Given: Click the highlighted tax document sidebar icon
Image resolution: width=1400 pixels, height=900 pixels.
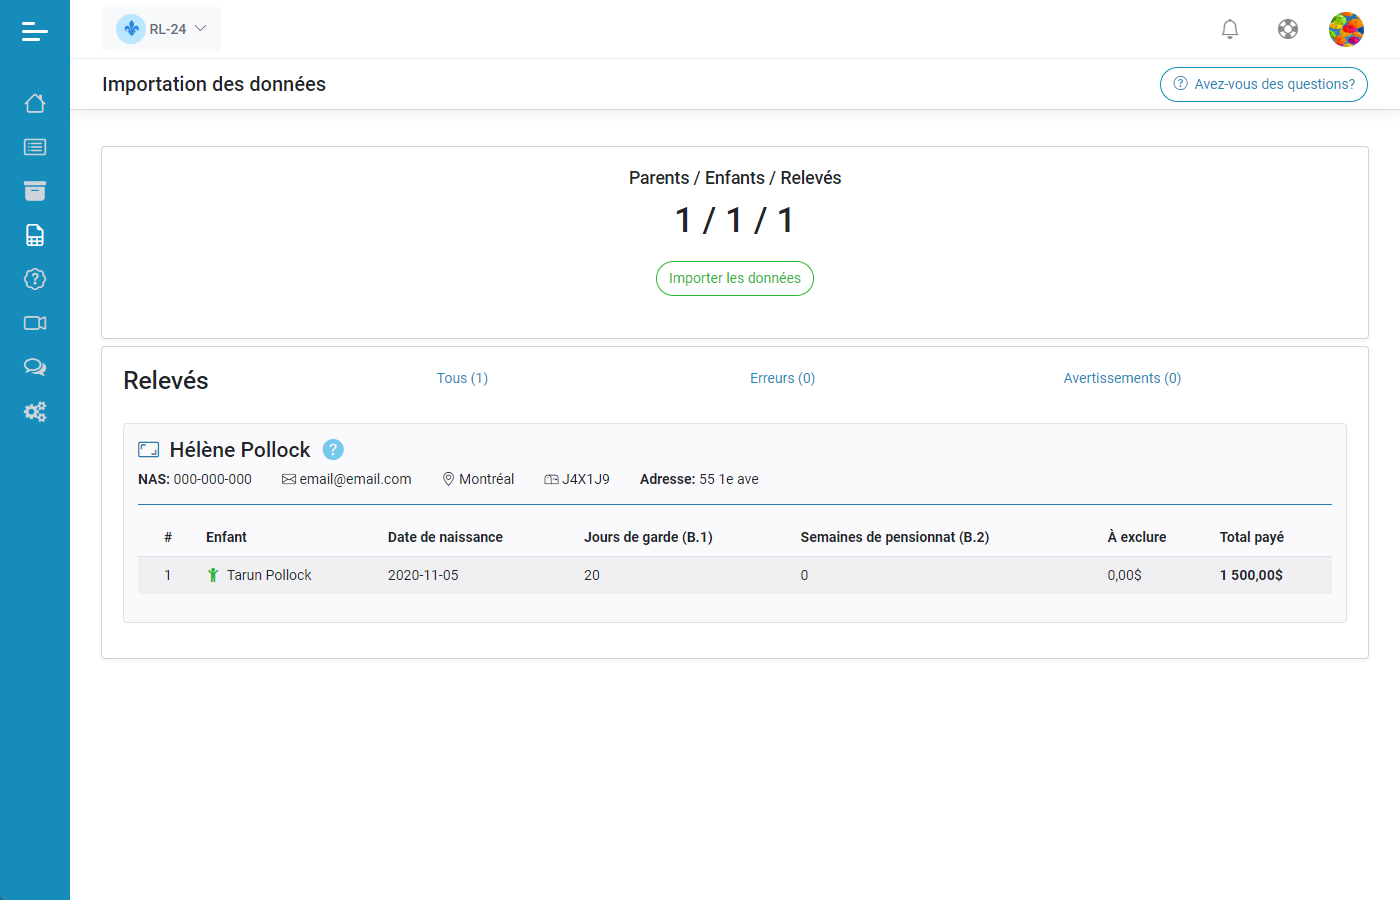Looking at the screenshot, I should click(35, 234).
